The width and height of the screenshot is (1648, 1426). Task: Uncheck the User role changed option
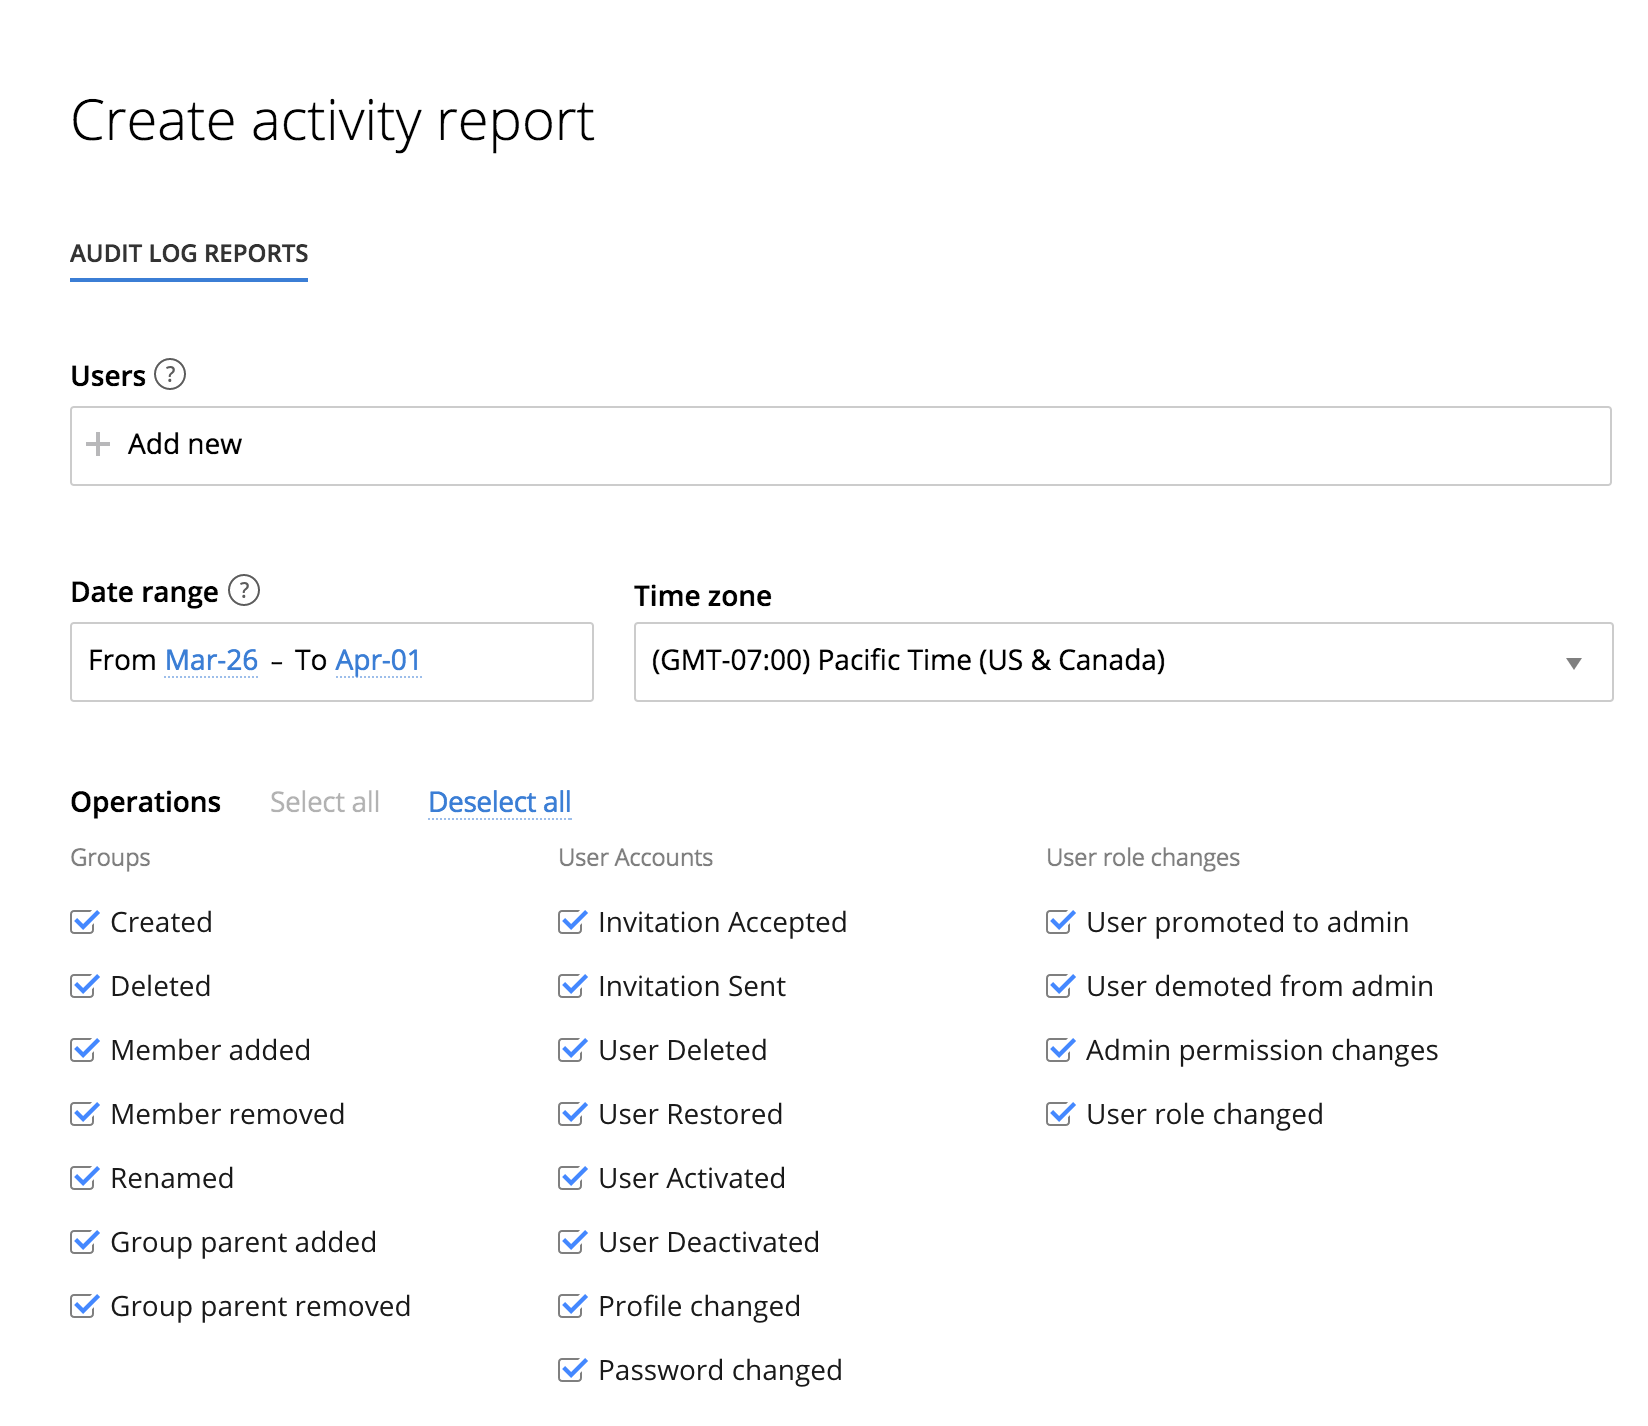click(x=1060, y=1114)
